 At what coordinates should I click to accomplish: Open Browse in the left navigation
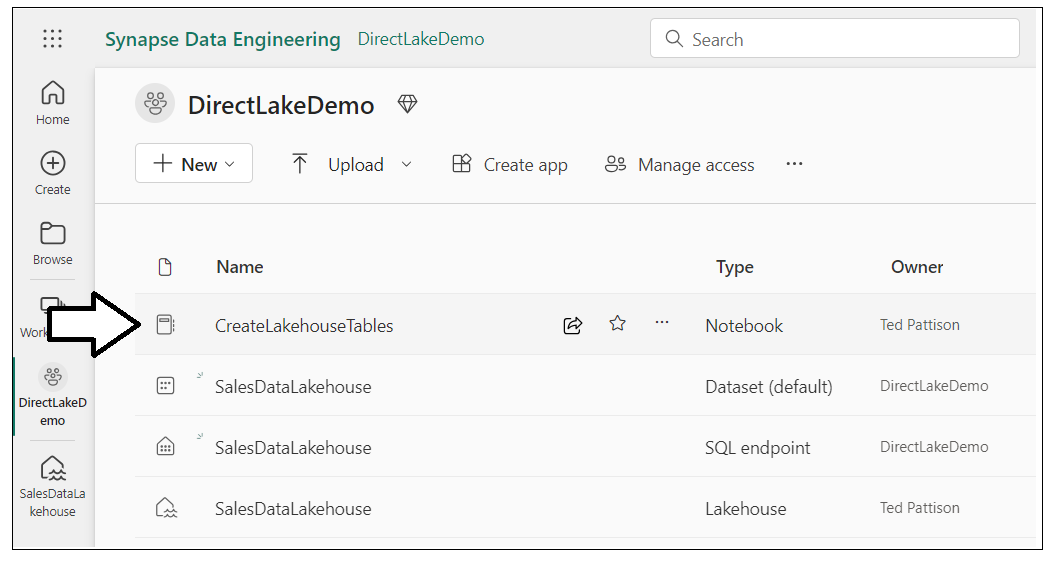[52, 243]
